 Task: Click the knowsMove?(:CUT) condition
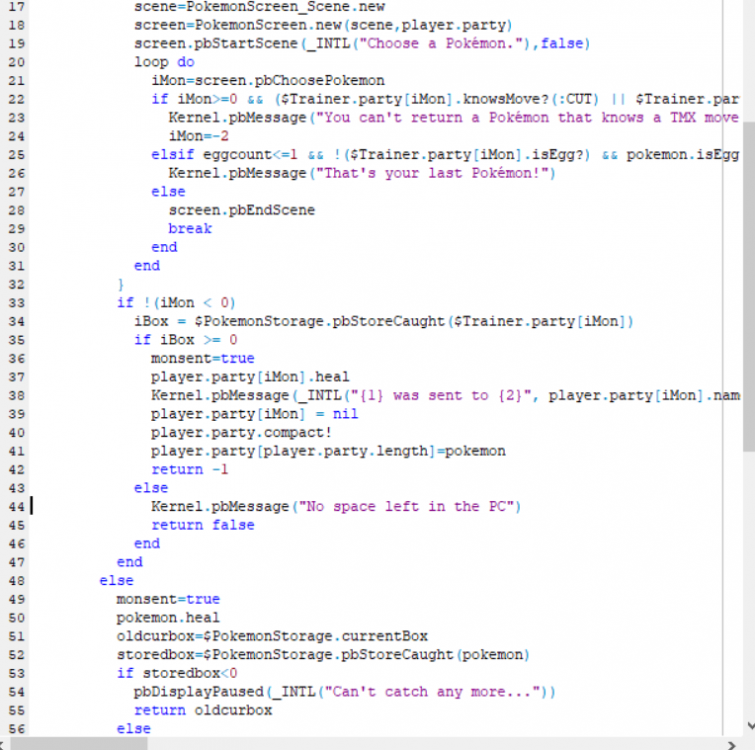[530, 99]
